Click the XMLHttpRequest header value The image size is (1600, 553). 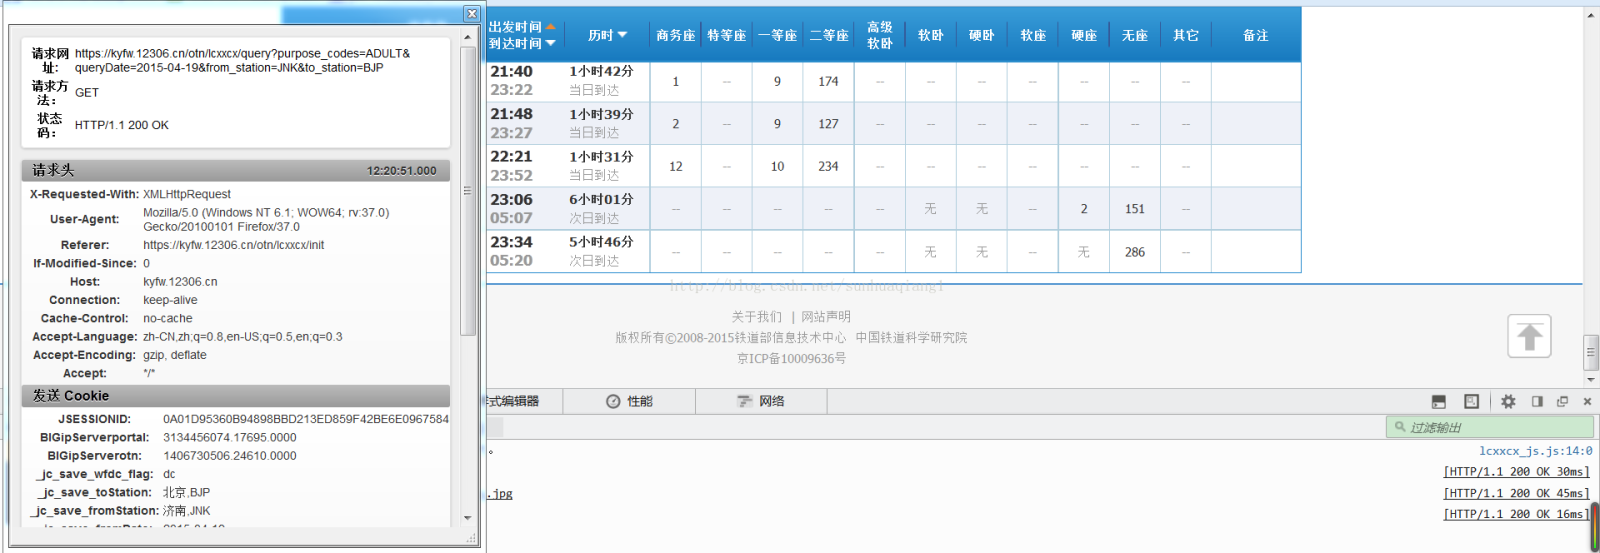tap(187, 194)
